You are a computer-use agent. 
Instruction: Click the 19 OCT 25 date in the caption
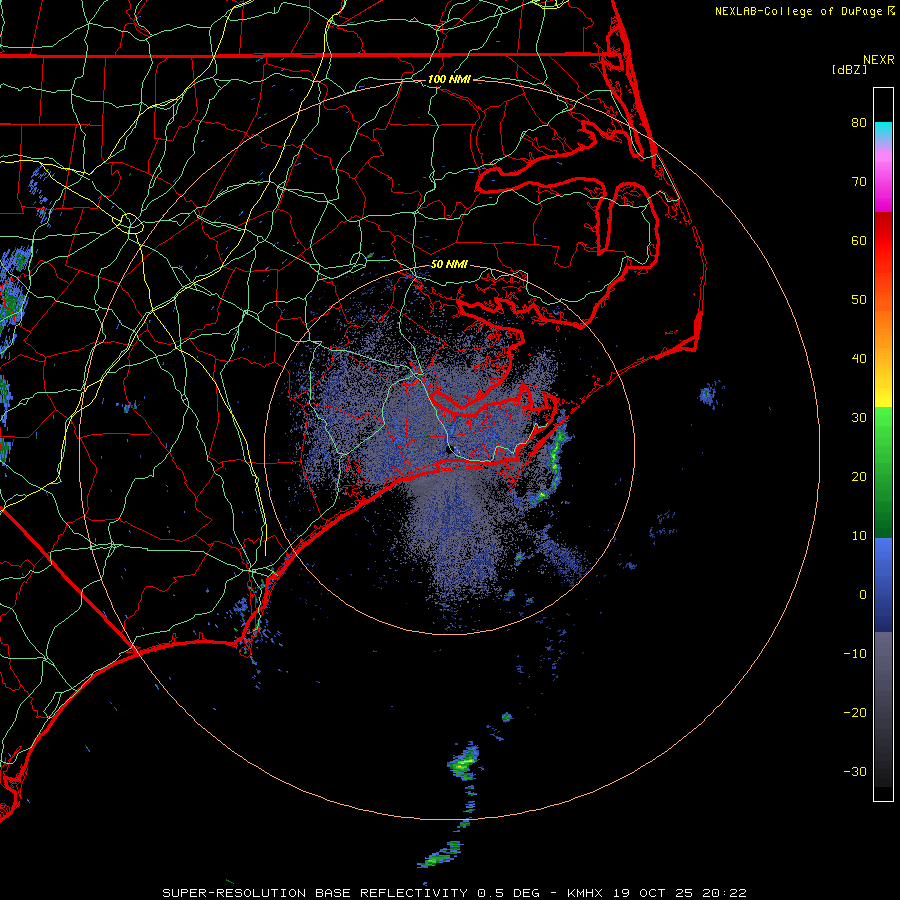(655, 893)
